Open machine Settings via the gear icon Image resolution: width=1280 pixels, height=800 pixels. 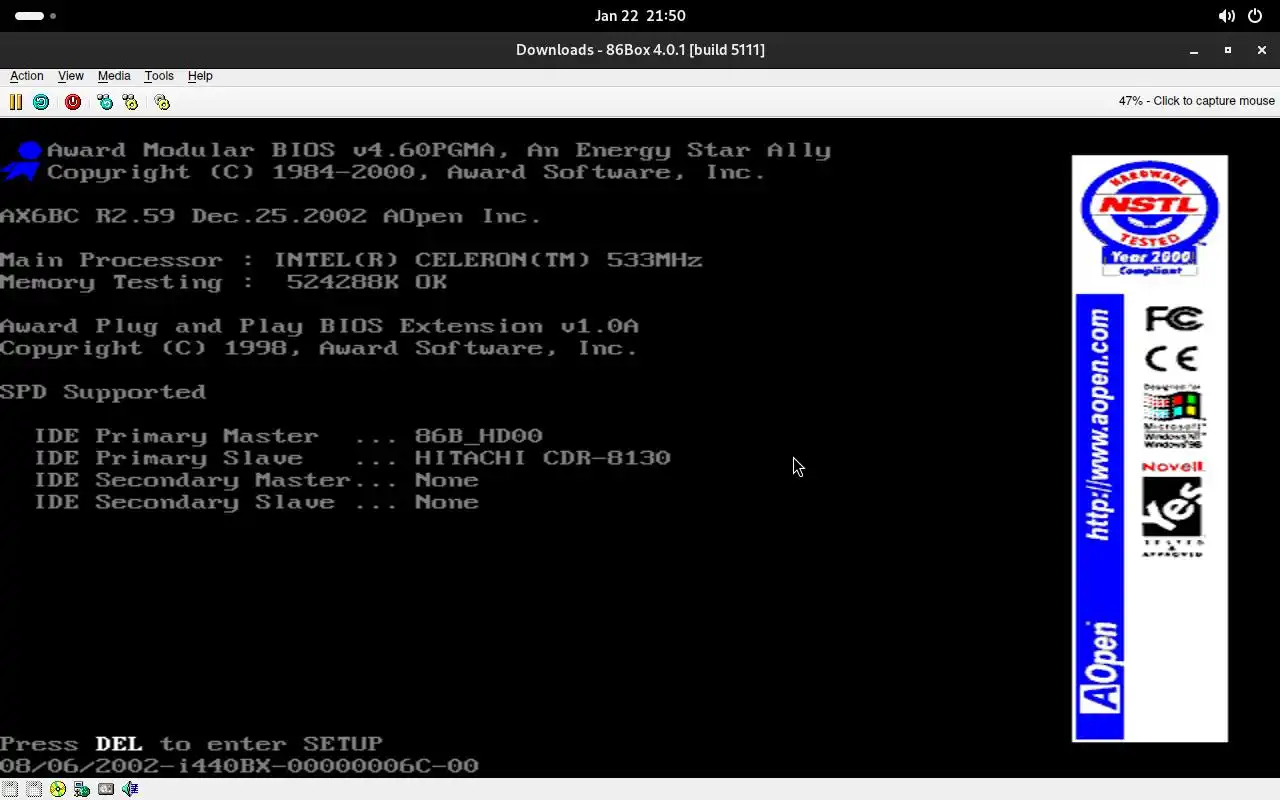(x=162, y=102)
